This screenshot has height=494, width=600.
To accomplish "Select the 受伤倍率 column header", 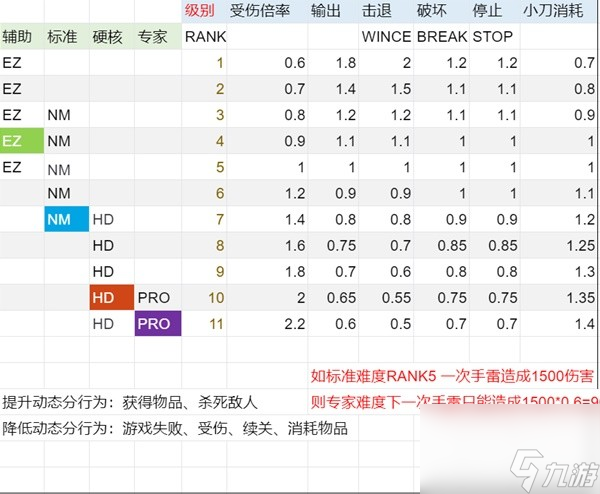I will click(x=267, y=11).
